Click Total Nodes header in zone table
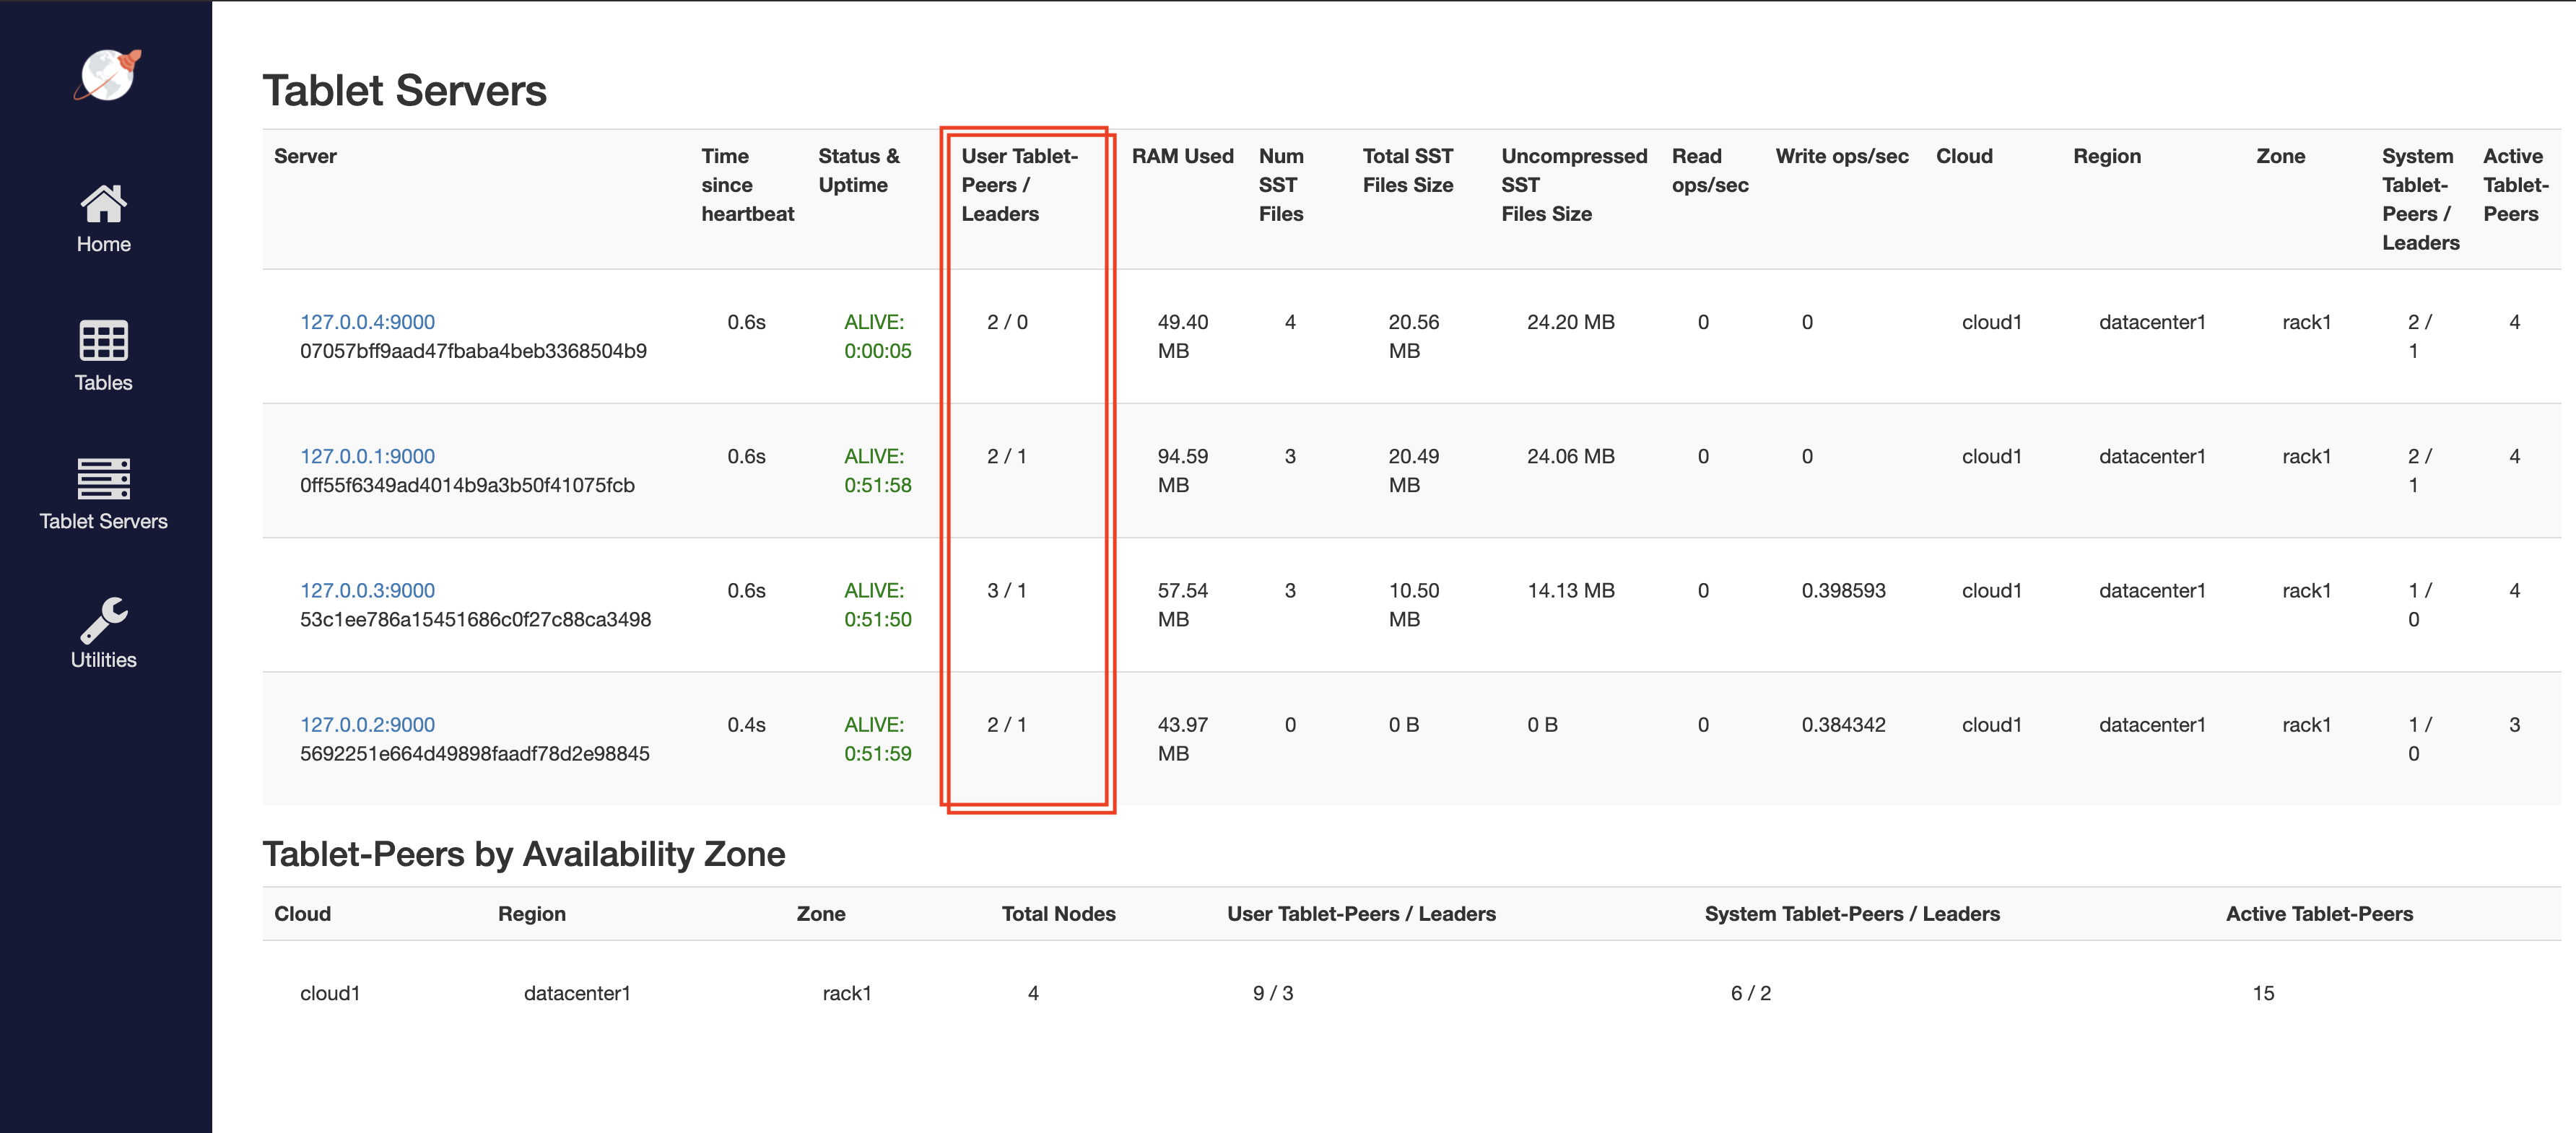Viewport: 2576px width, 1133px height. (1058, 913)
